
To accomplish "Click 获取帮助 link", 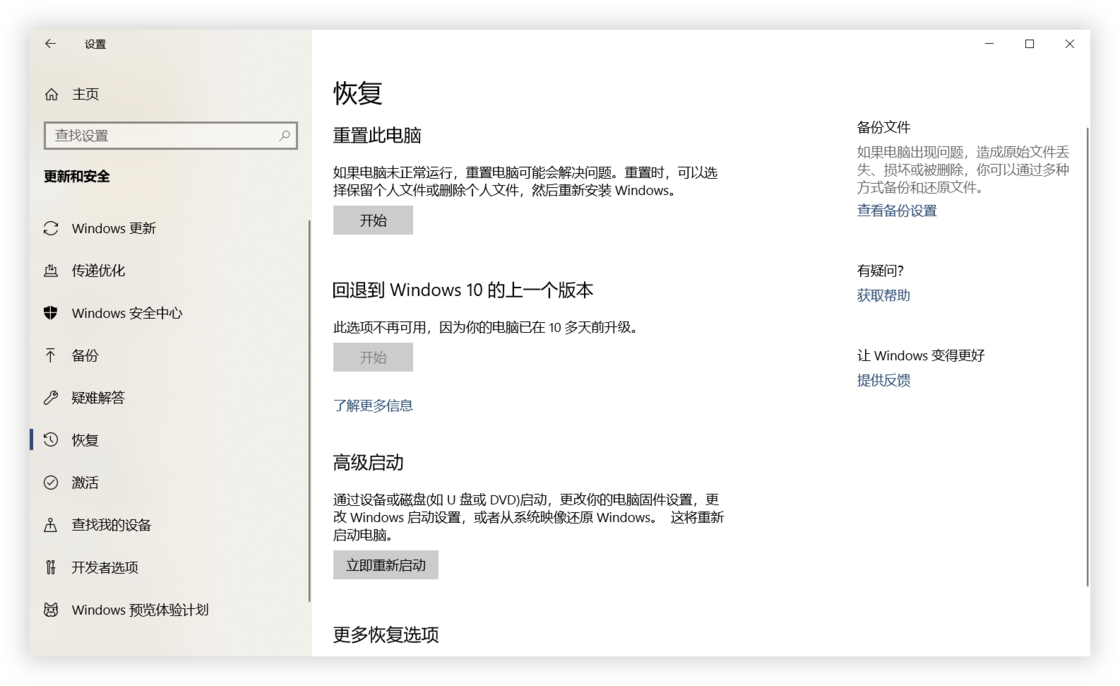I will tap(884, 295).
